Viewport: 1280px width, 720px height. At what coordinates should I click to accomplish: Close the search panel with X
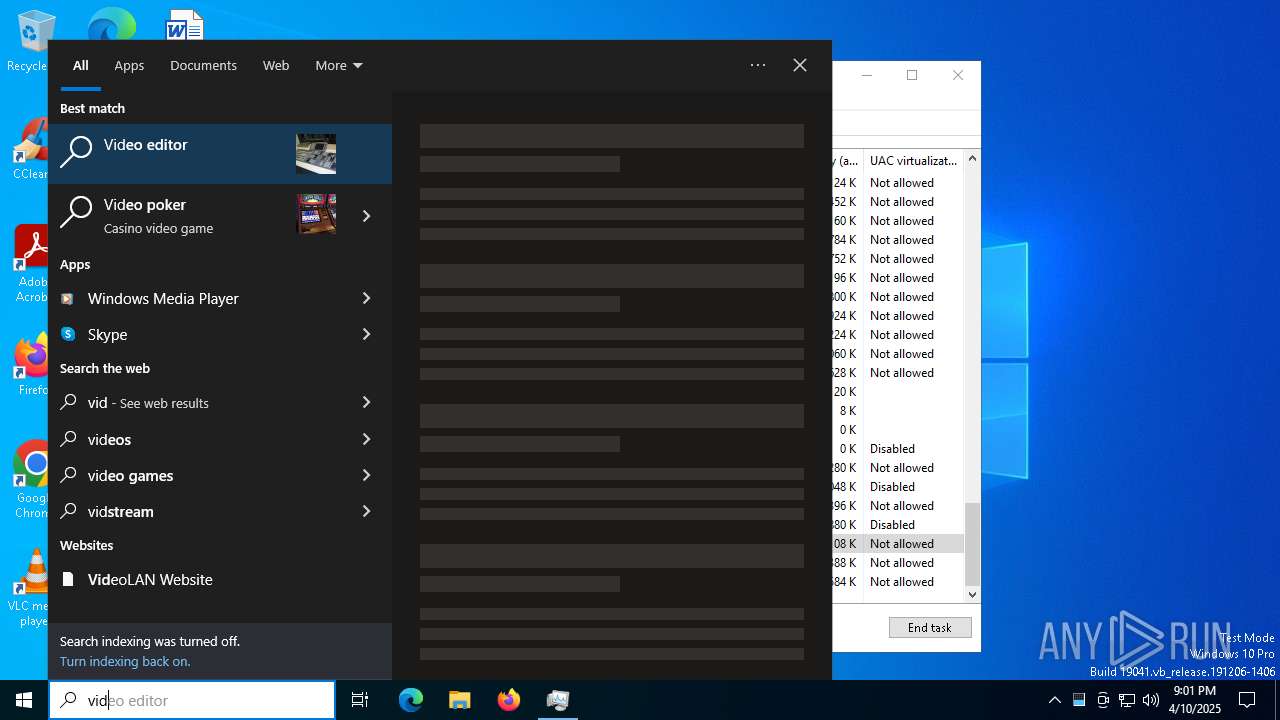[800, 65]
